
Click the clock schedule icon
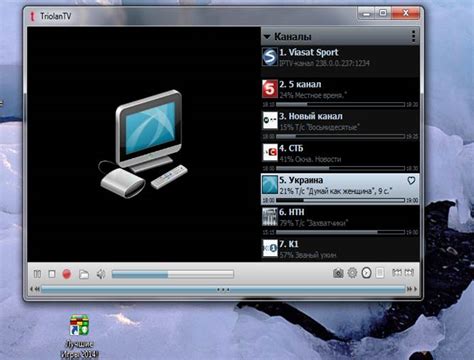(x=366, y=273)
